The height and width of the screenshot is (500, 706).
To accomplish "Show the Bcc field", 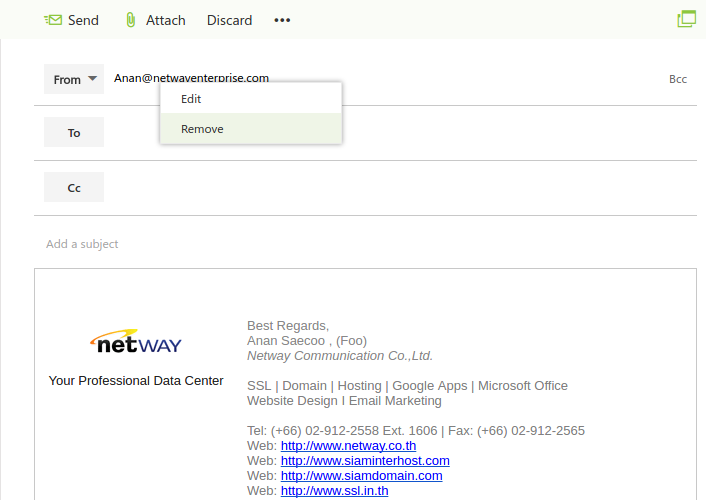I will point(678,79).
